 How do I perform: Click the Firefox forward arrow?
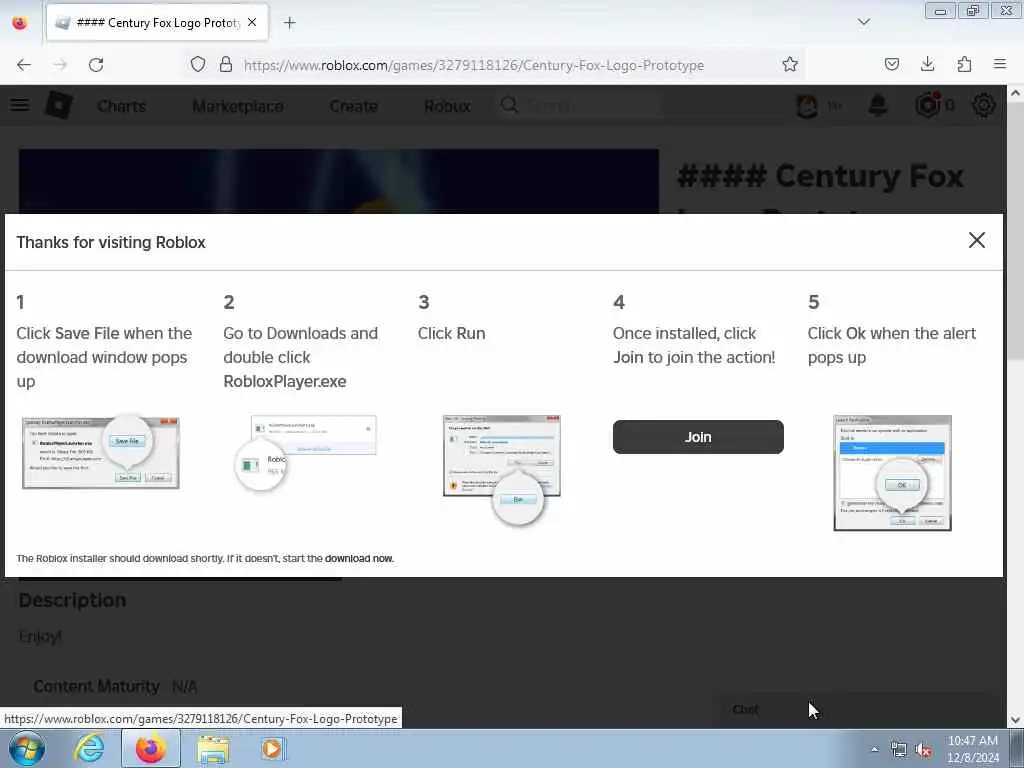pos(60,65)
